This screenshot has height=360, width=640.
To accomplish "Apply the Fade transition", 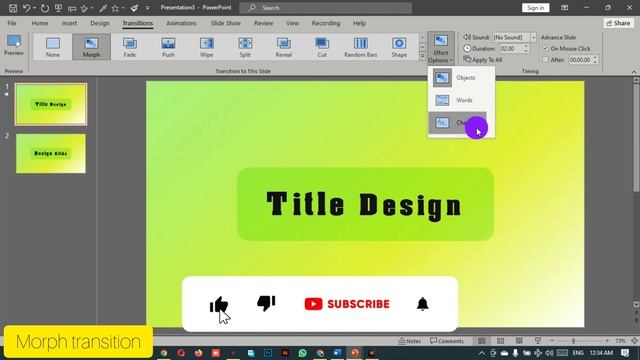I will tap(130, 47).
